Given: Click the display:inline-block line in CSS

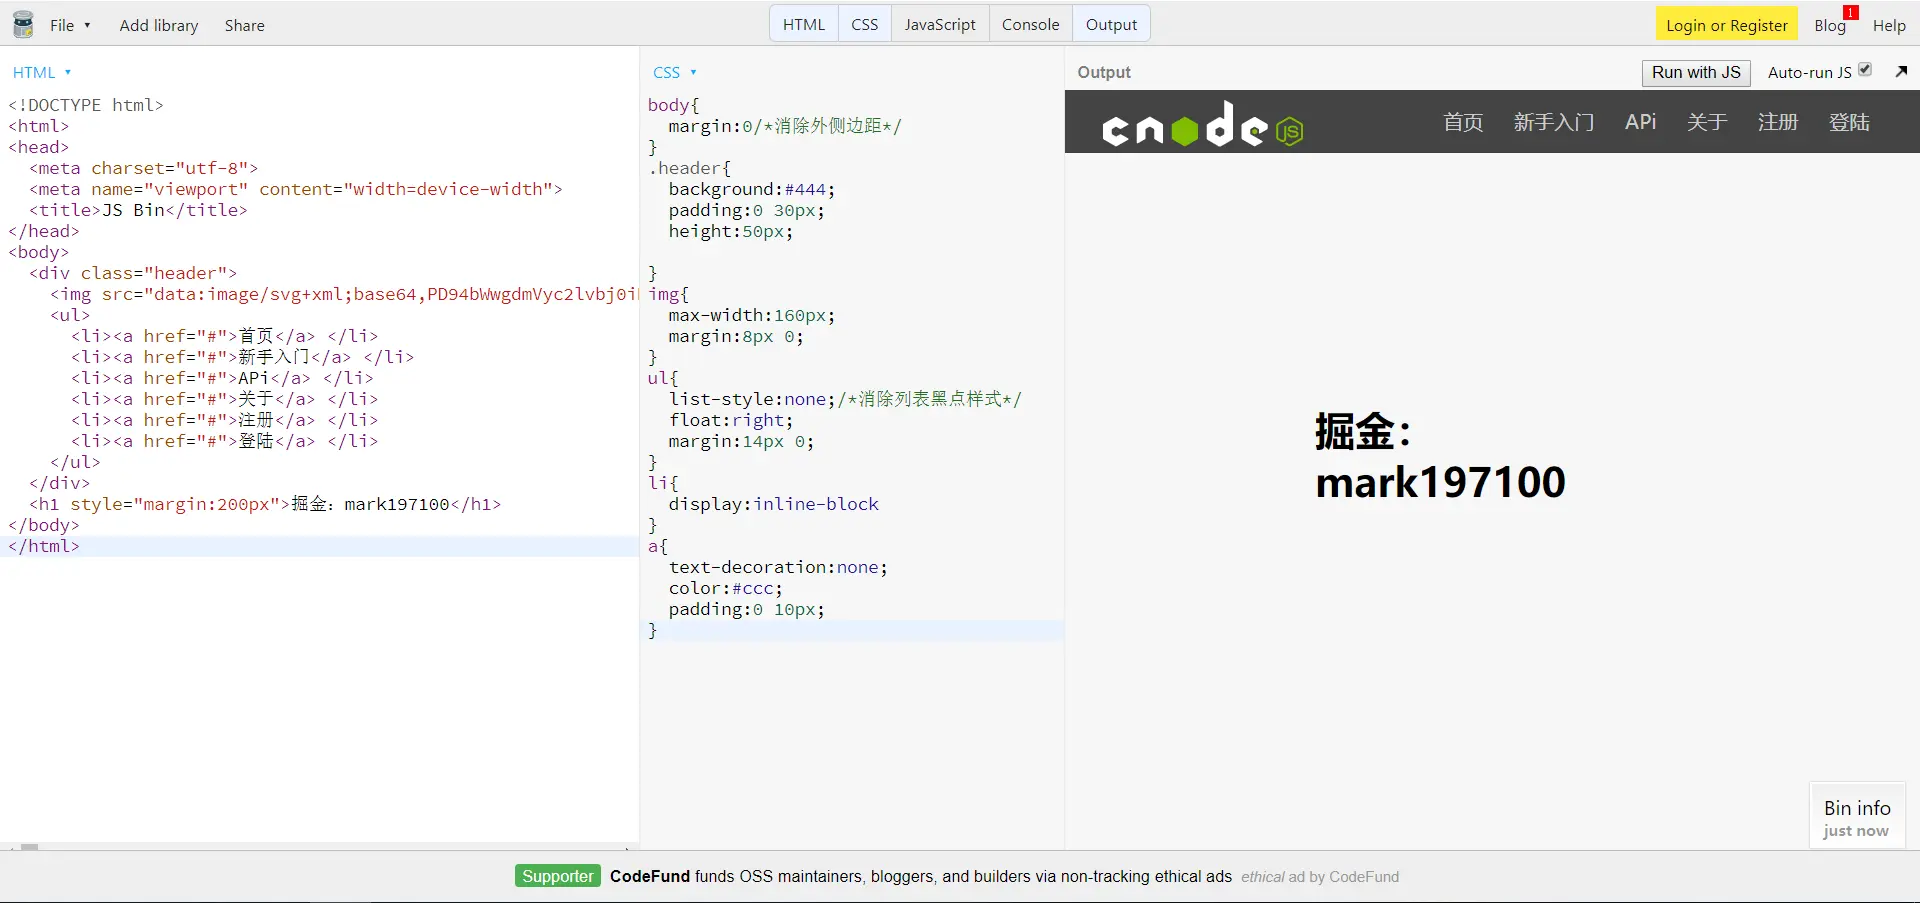Looking at the screenshot, I should (774, 504).
